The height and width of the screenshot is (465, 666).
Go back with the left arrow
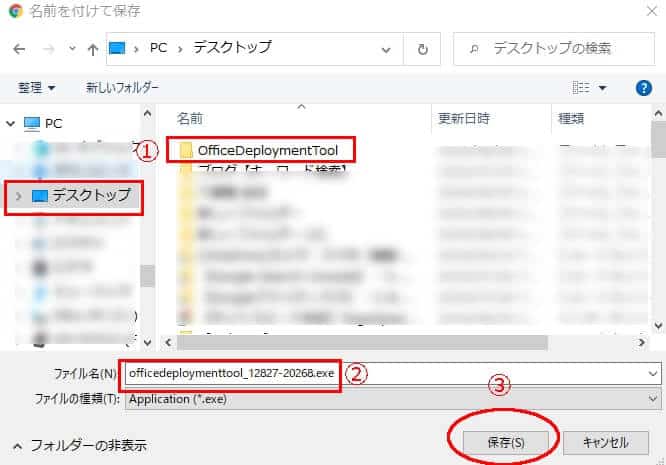click(19, 49)
